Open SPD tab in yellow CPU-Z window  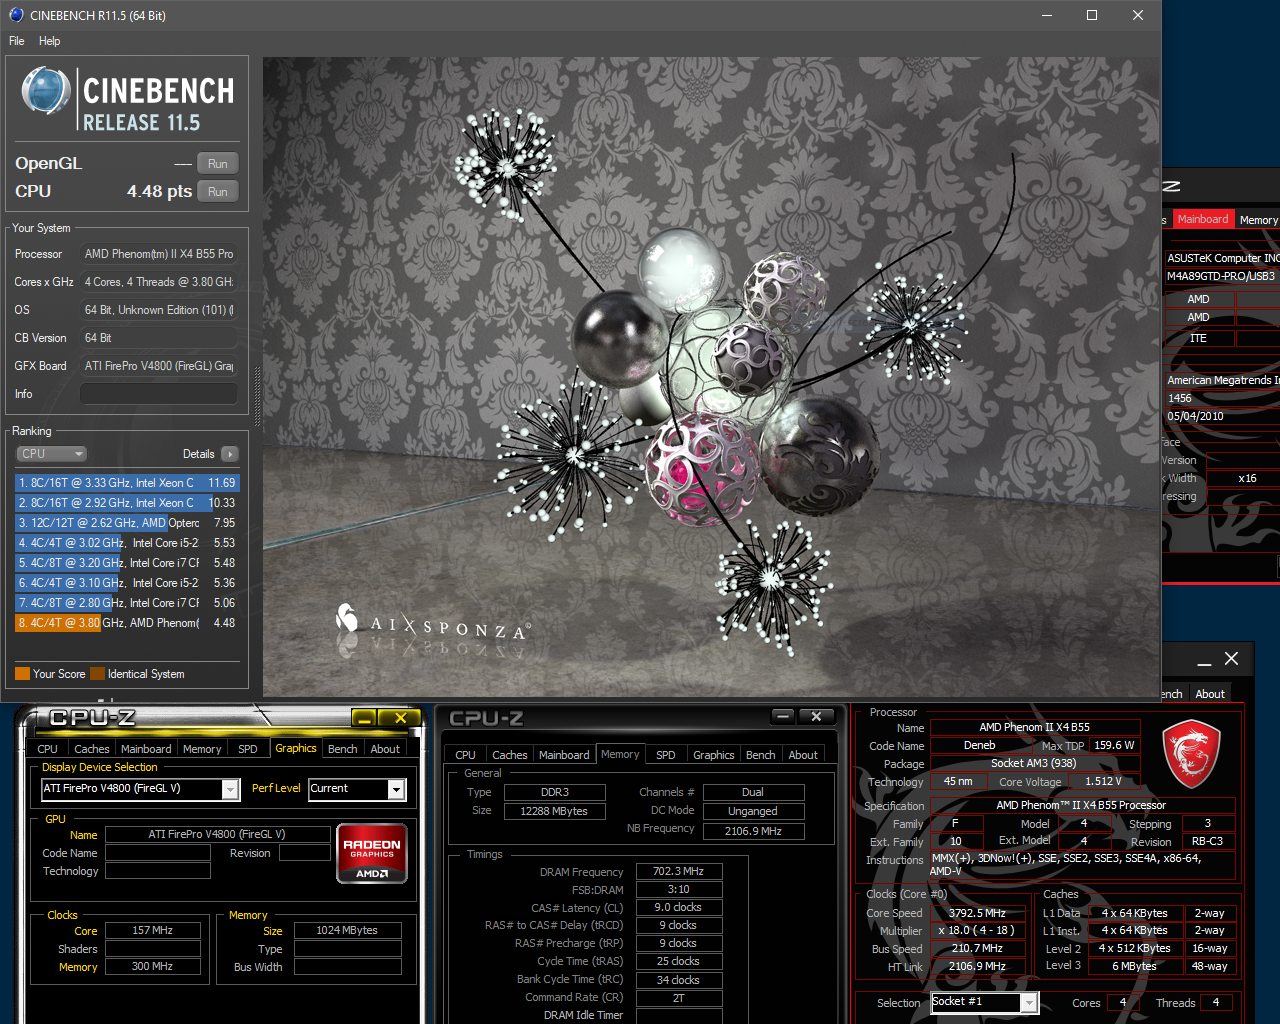coord(248,749)
